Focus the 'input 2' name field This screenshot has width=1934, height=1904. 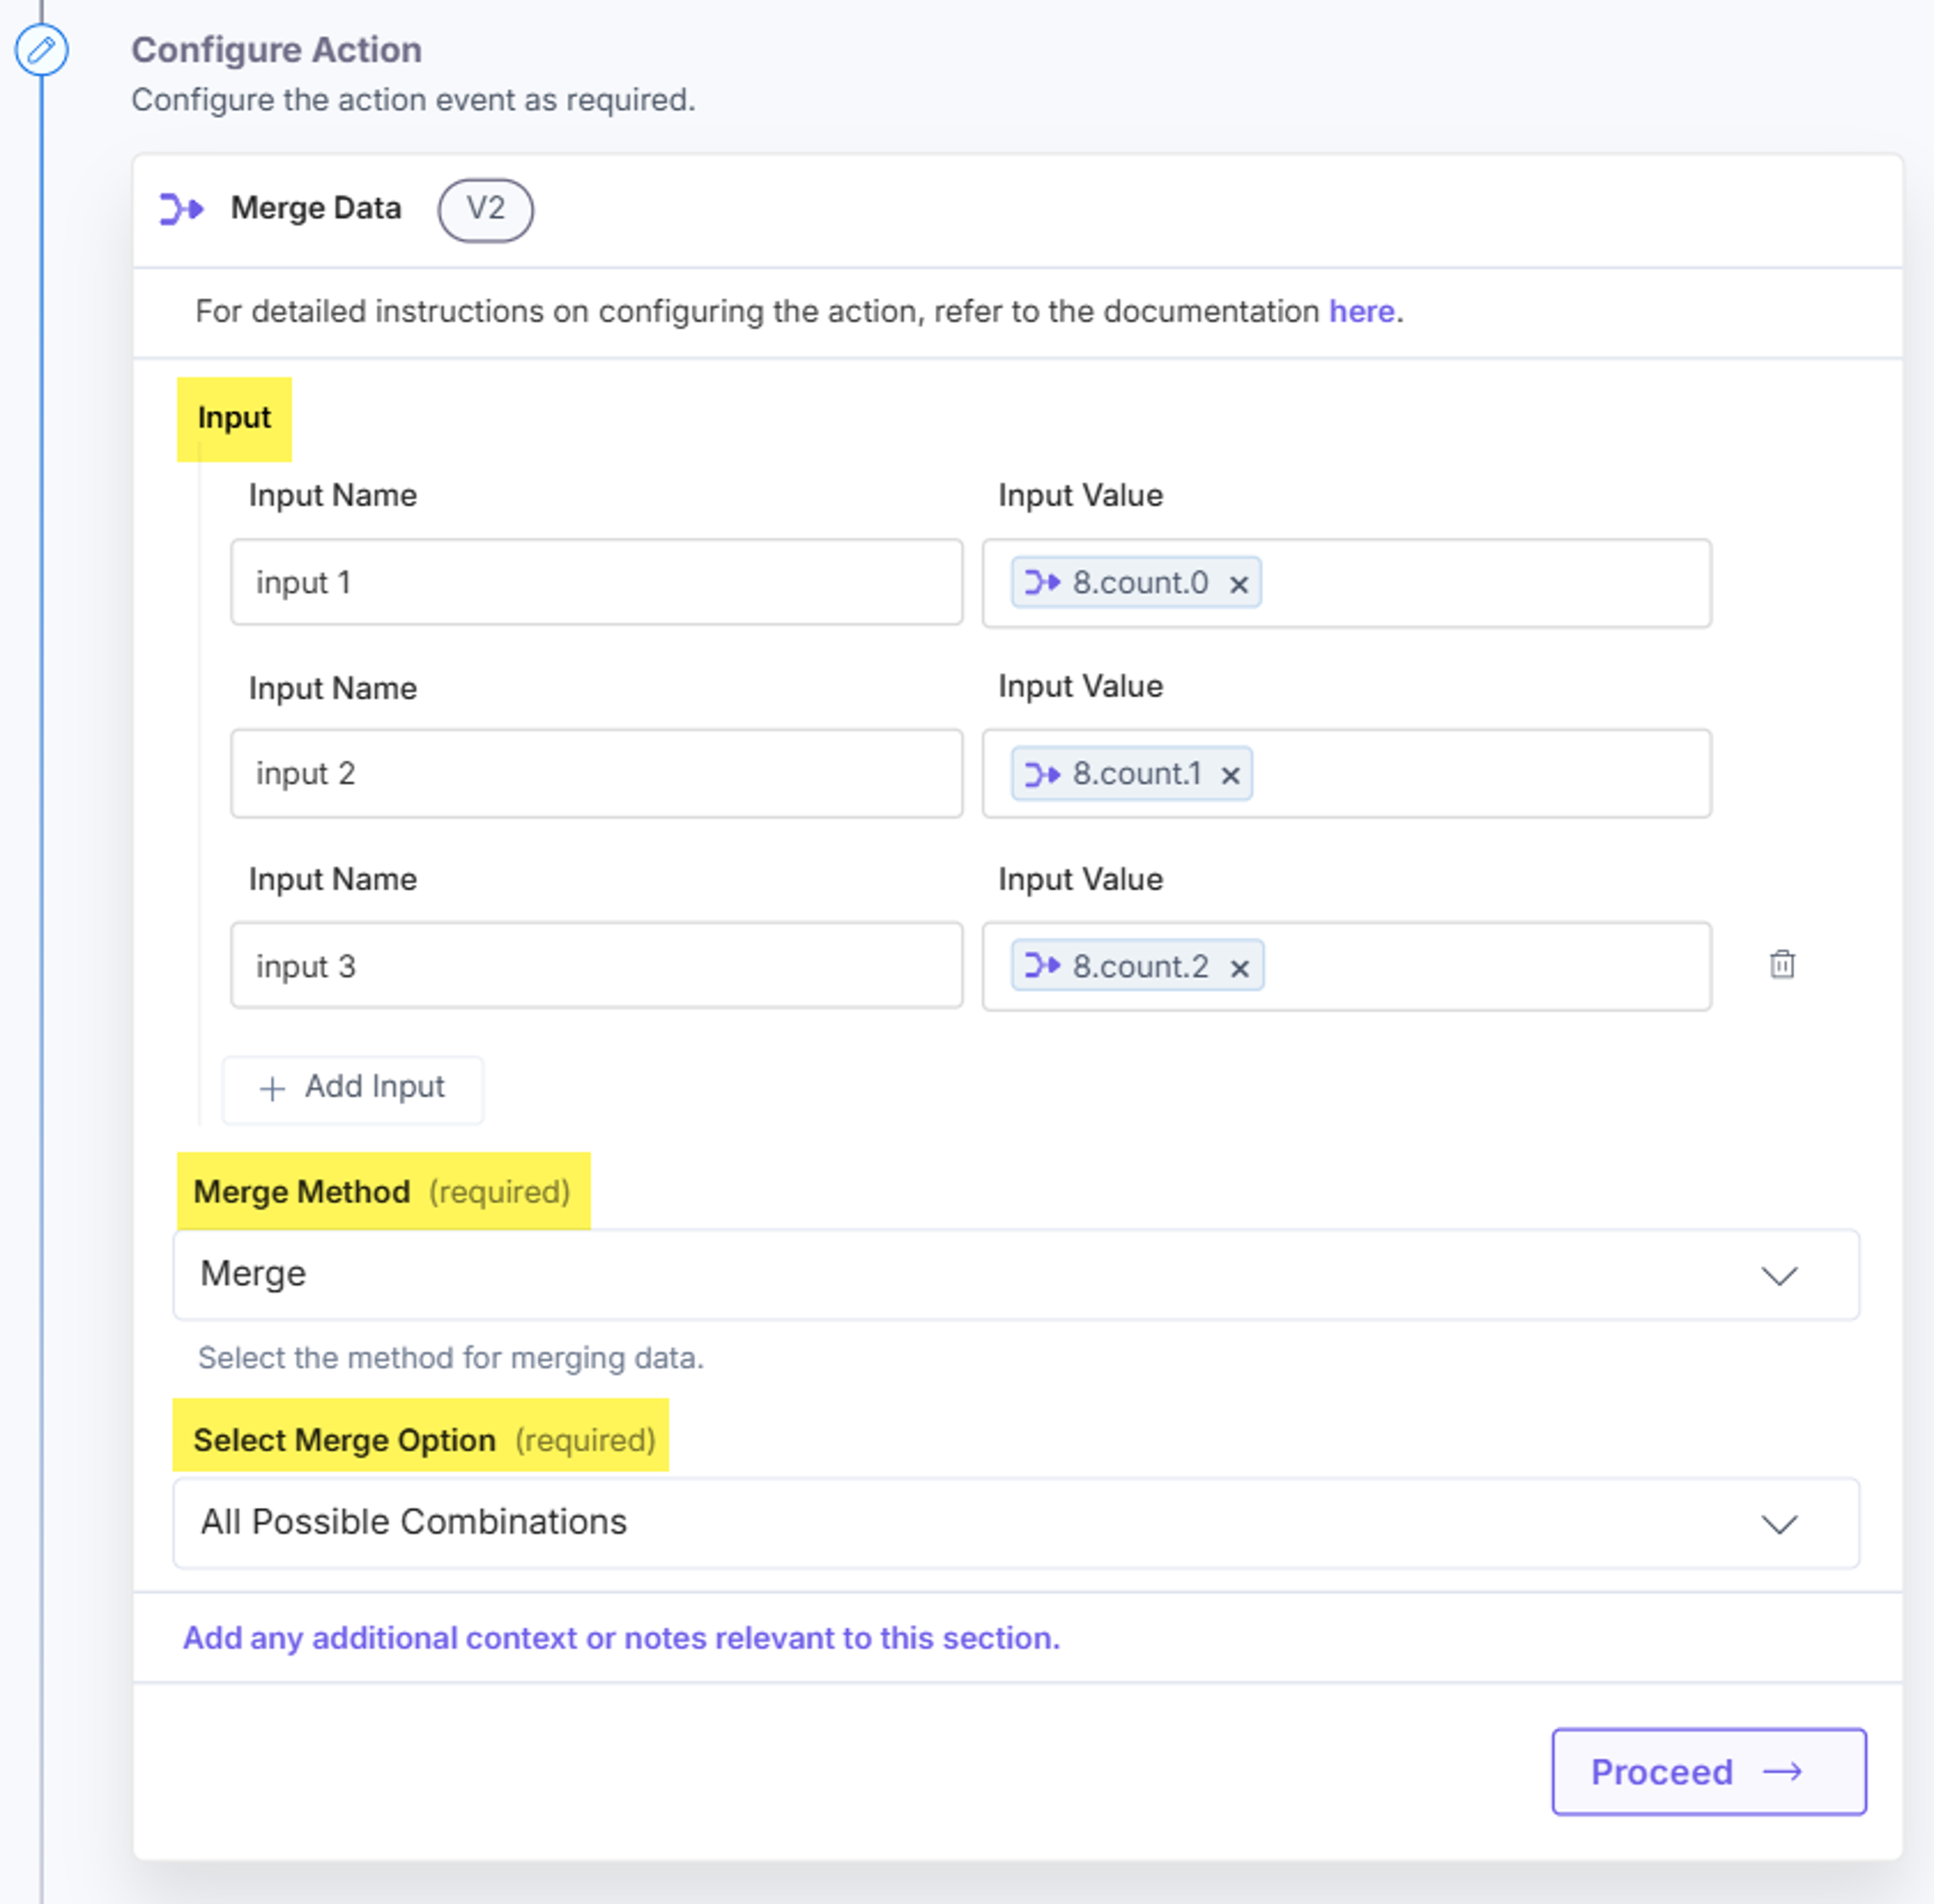pos(596,773)
